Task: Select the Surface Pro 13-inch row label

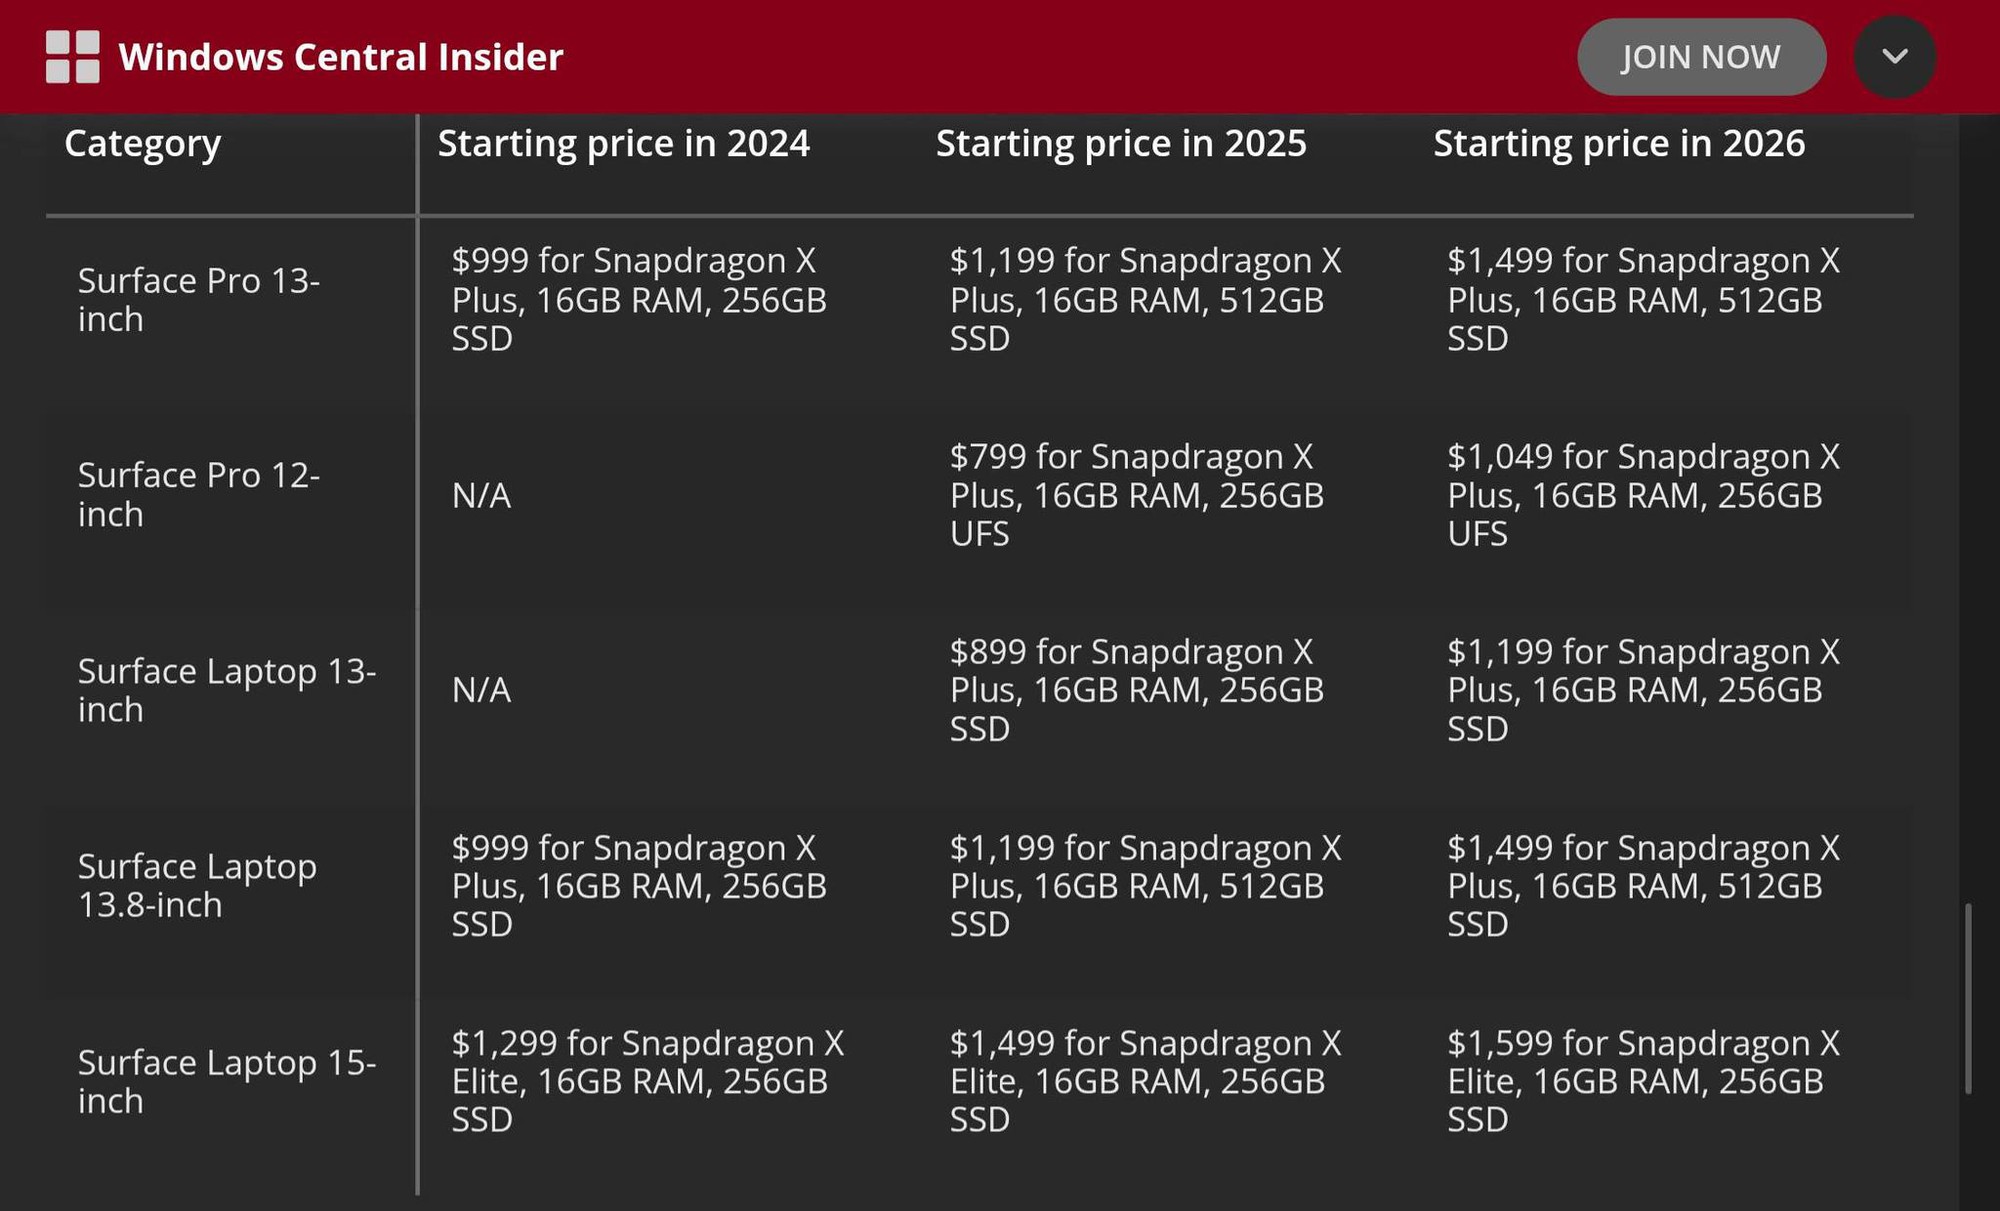Action: (x=199, y=300)
